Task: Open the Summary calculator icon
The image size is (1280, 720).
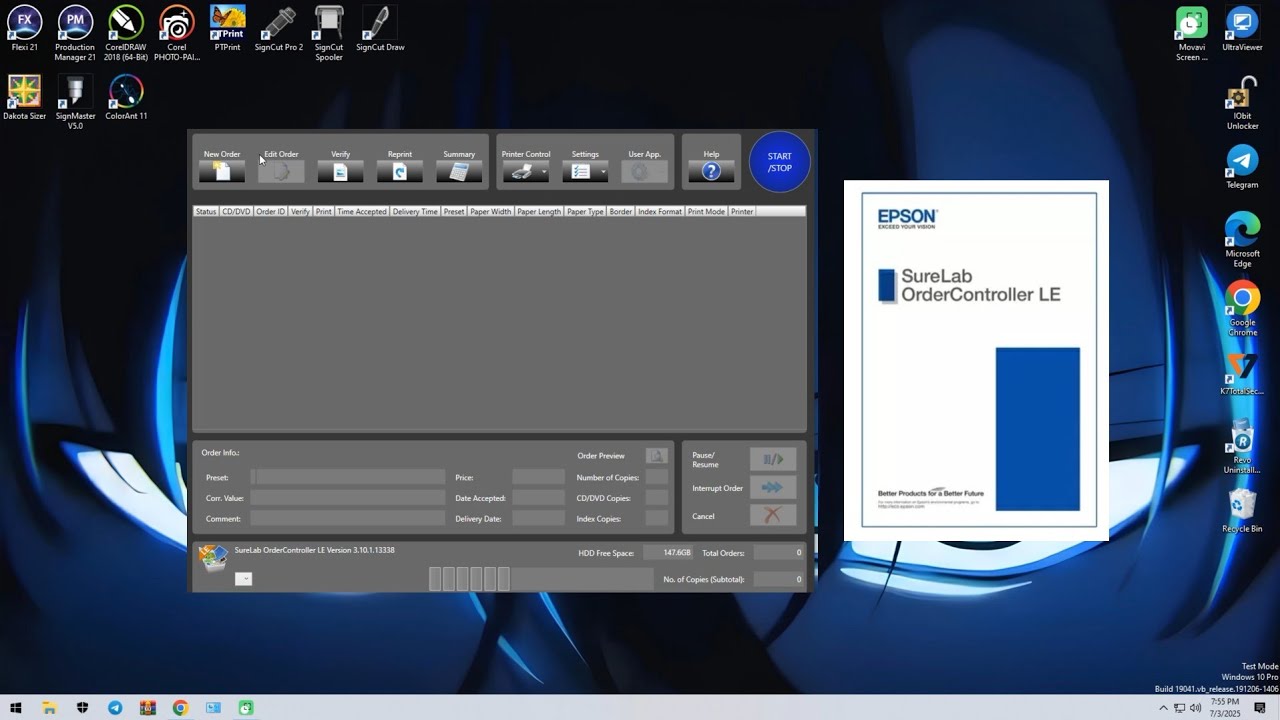Action: [459, 172]
